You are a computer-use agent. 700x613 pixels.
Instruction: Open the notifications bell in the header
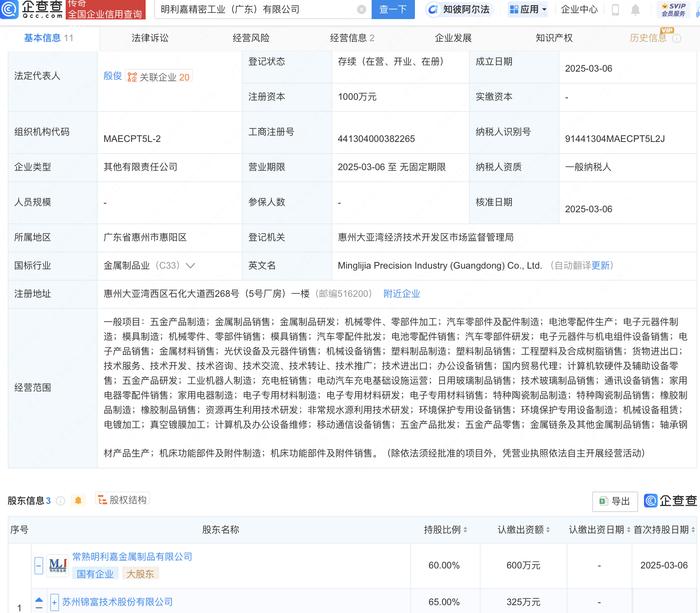coord(635,9)
